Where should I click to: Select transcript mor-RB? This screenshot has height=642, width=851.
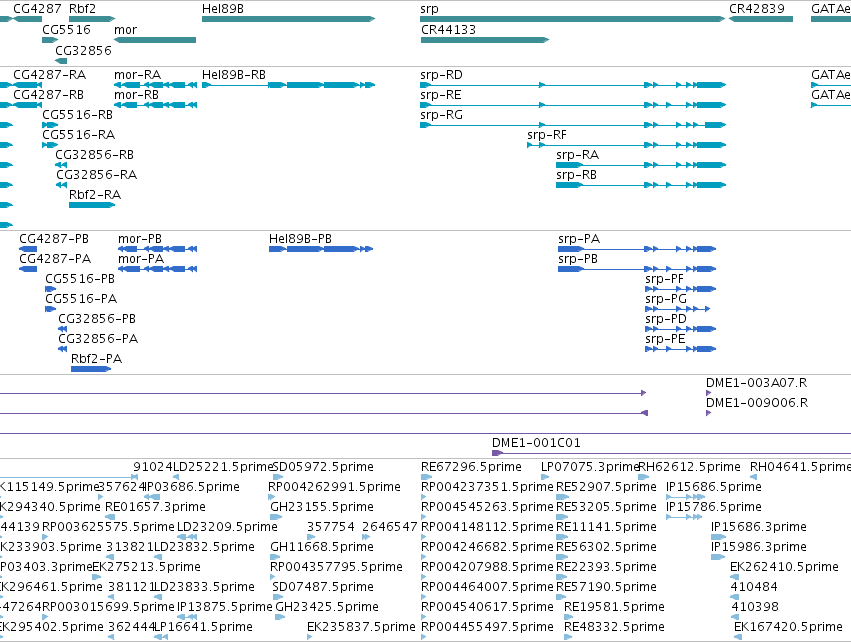tap(136, 95)
